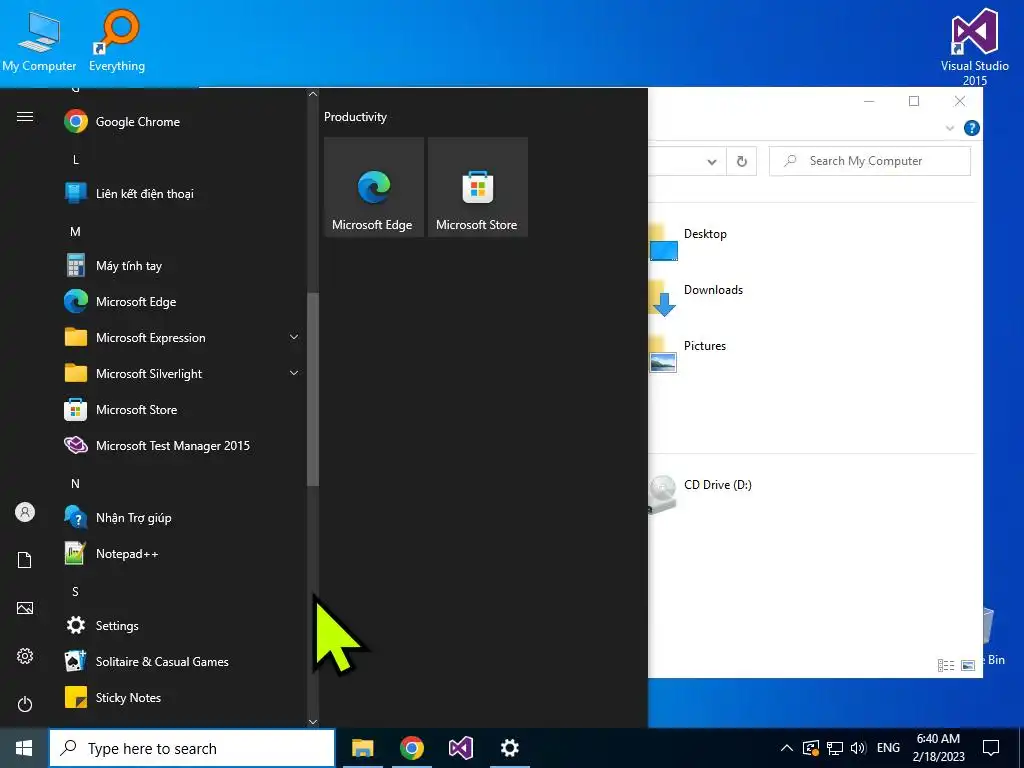1024x768 pixels.
Task: Expand the ribbon chevron in My Computer window
Action: [950, 128]
